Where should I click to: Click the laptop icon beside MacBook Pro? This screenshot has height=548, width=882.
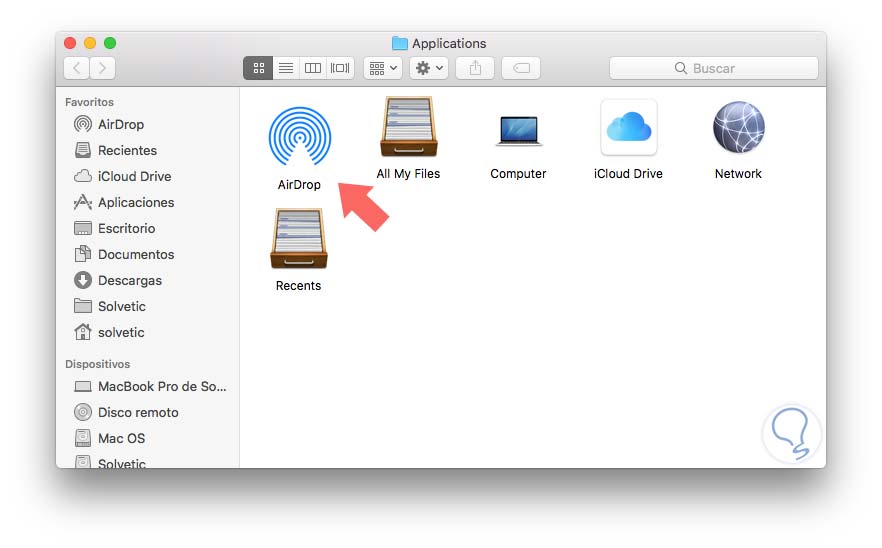(83, 387)
